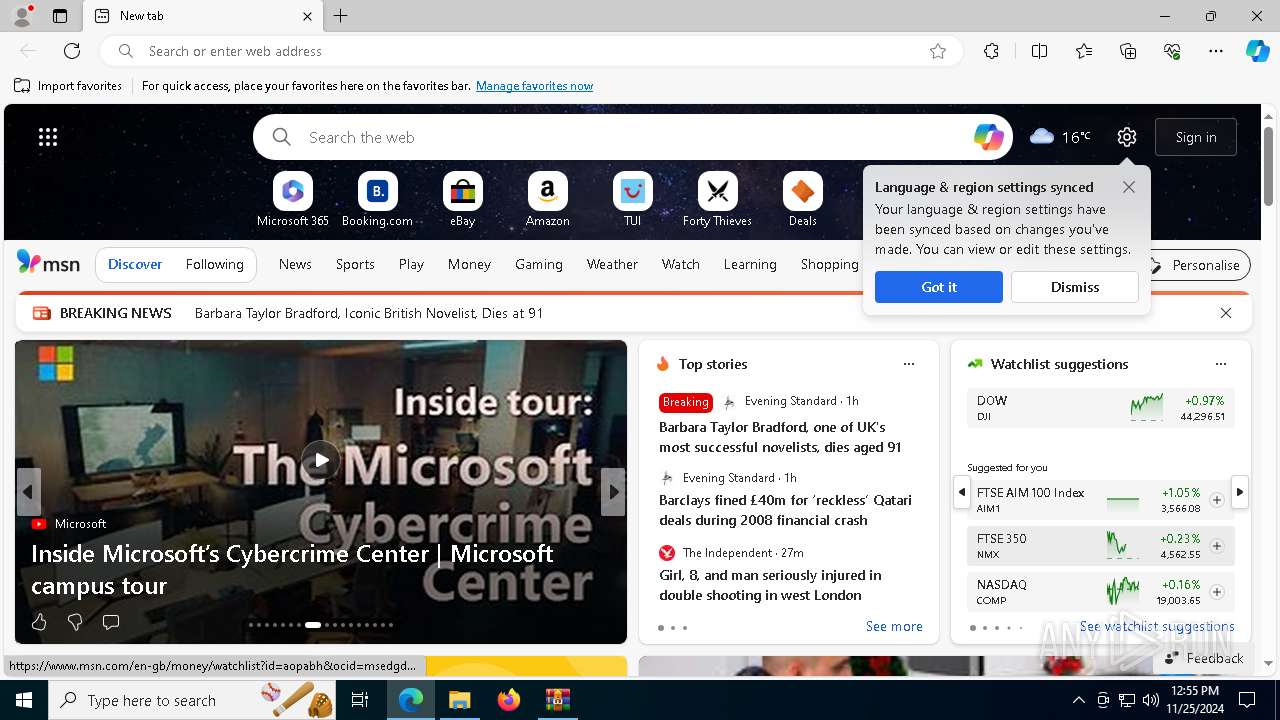Enable split screen view
1280x720 pixels.
point(1039,51)
